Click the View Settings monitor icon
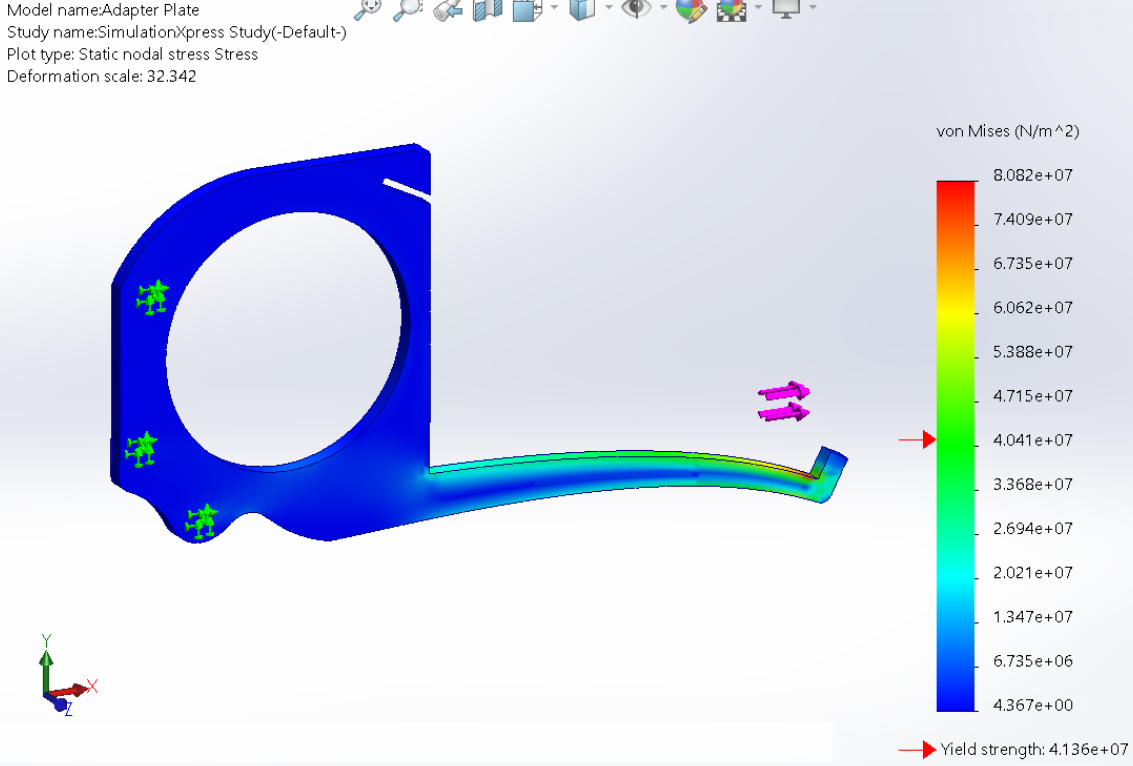 [788, 8]
